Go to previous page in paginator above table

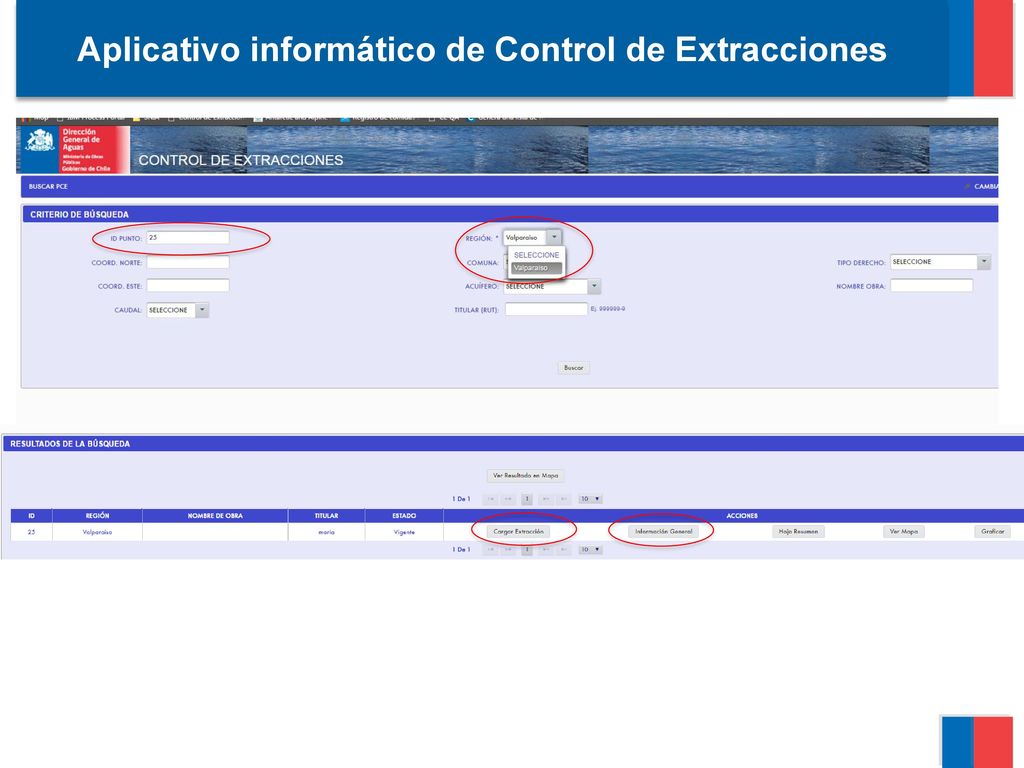tap(508, 499)
